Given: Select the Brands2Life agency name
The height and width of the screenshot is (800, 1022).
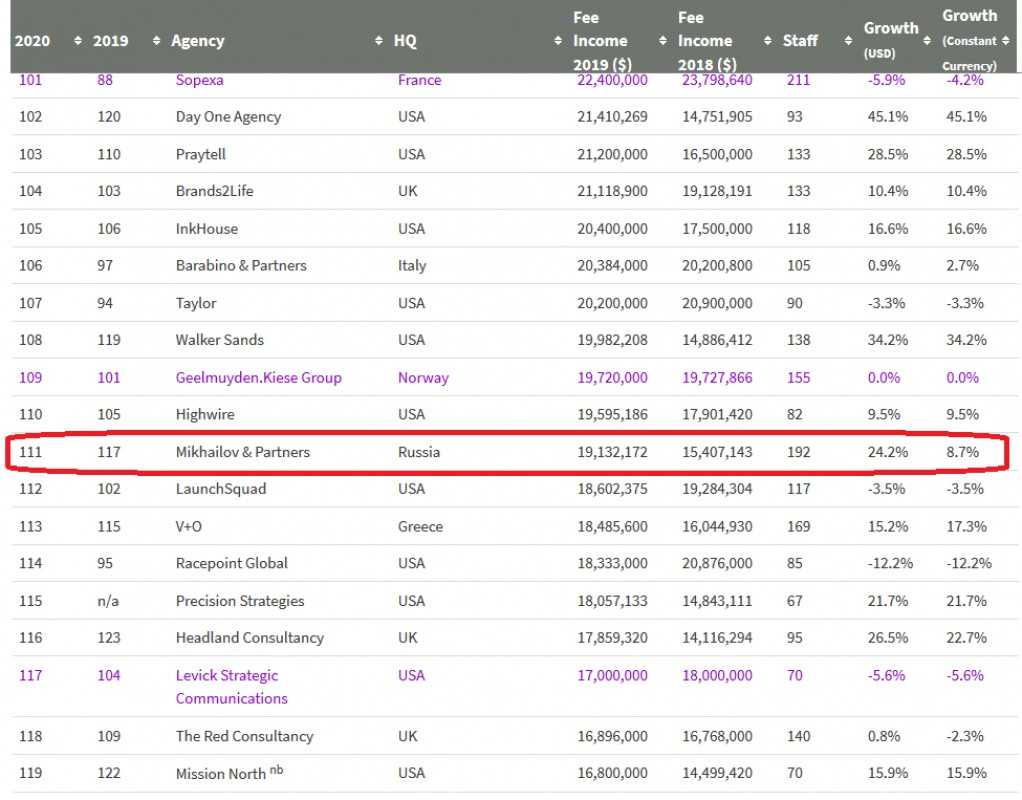Looking at the screenshot, I should [214, 191].
